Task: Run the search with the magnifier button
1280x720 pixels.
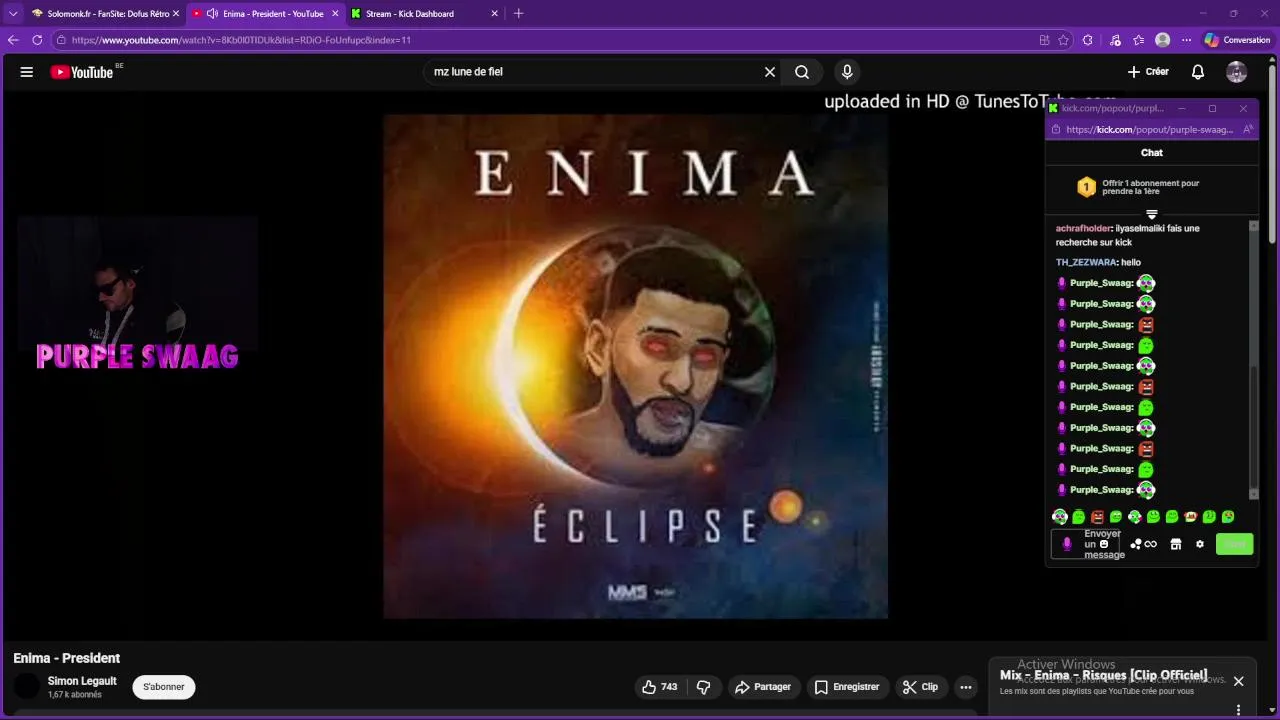Action: [x=802, y=72]
